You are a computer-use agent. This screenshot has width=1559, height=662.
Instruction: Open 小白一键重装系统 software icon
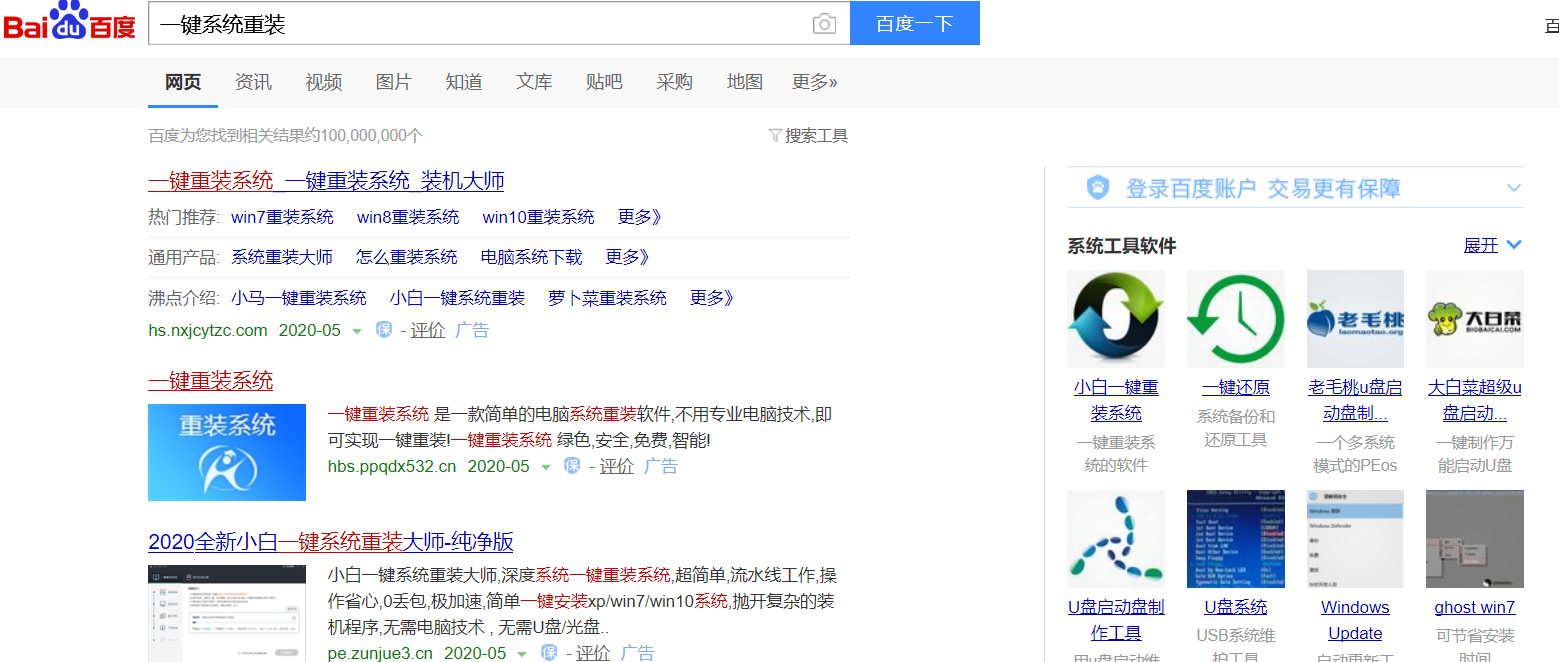[1116, 319]
